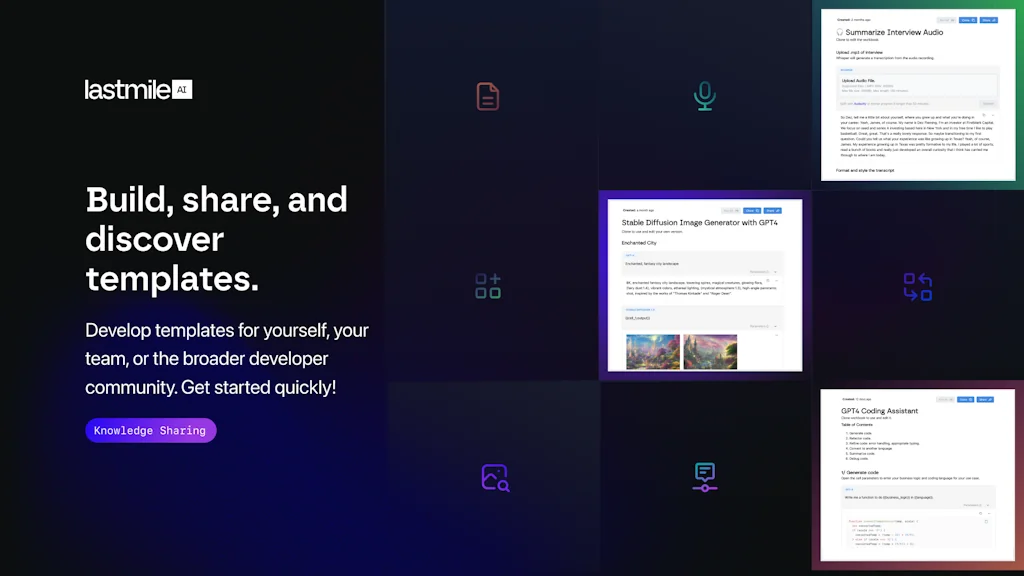Viewport: 1024px width, 576px height.
Task: Click the 'Summarize Interview Audio' title
Action: [894, 32]
